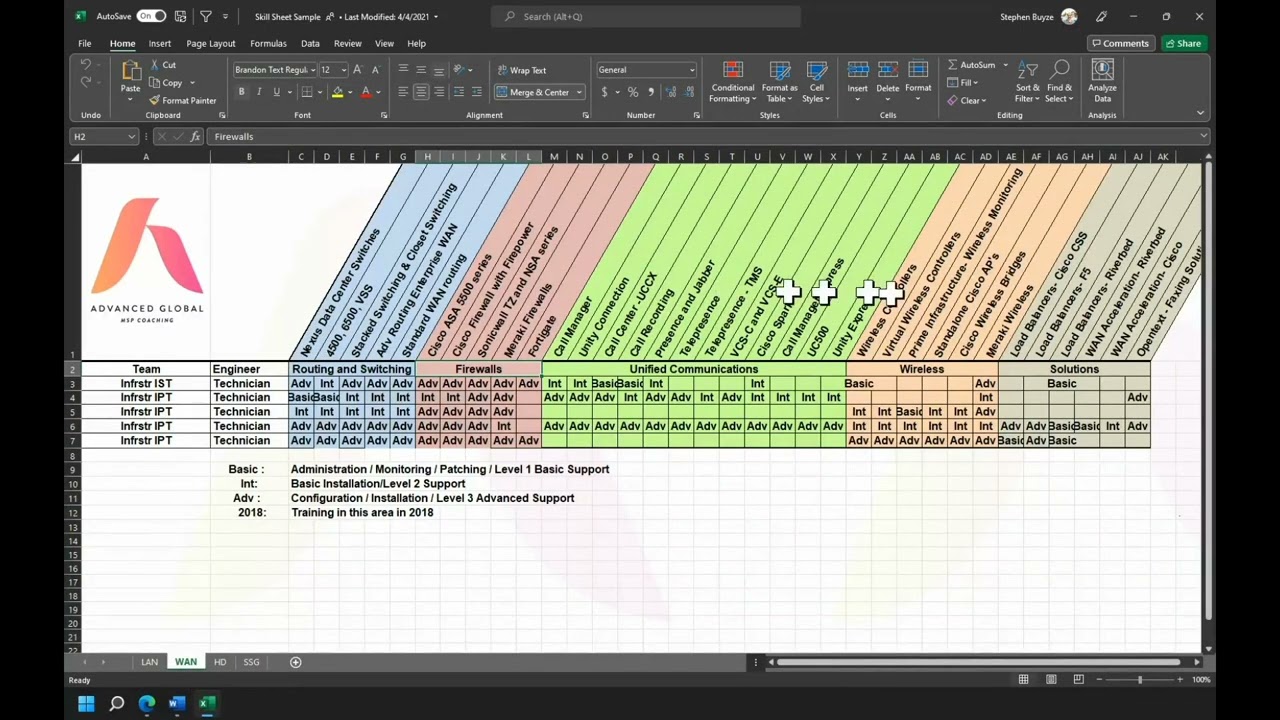
Task: Click the AutoSum sigma icon
Action: click(953, 65)
